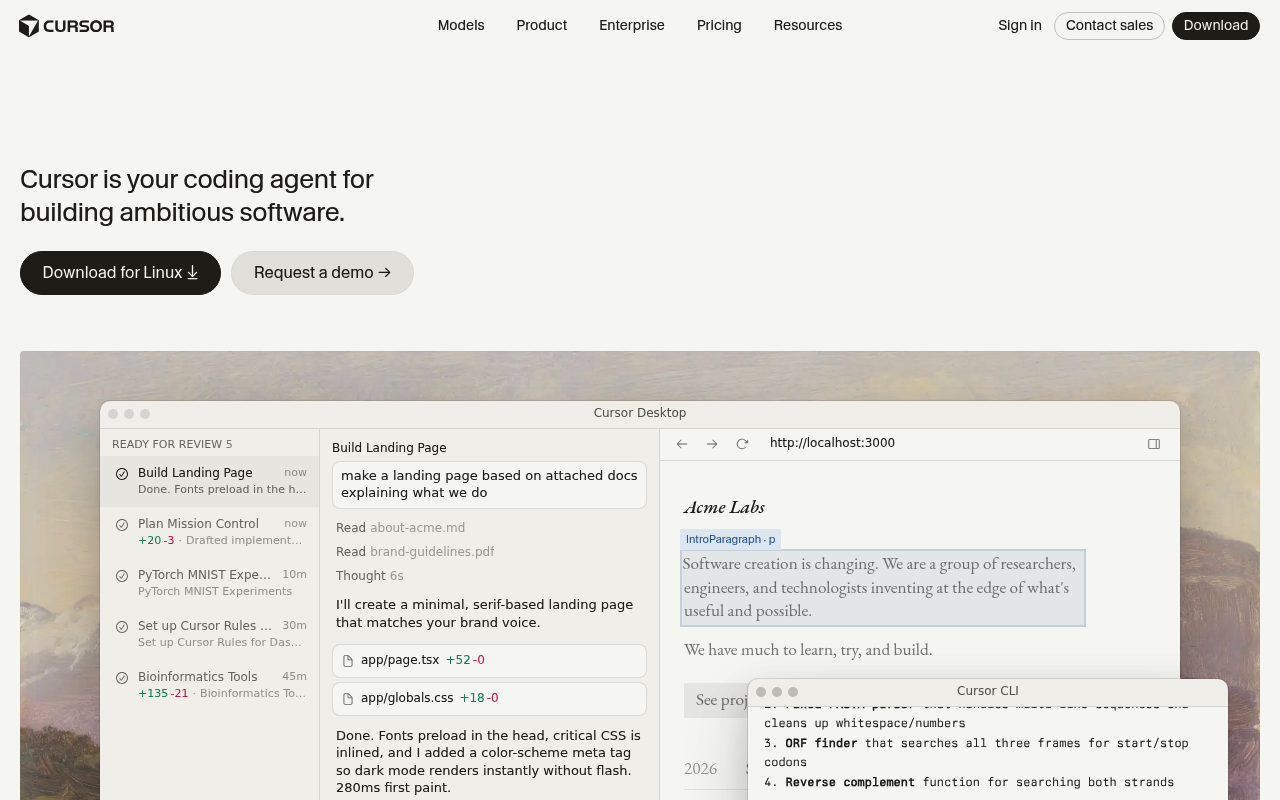Click the highlighted IntroParagraph text block
Viewport: 1280px width, 800px height.
click(883, 588)
